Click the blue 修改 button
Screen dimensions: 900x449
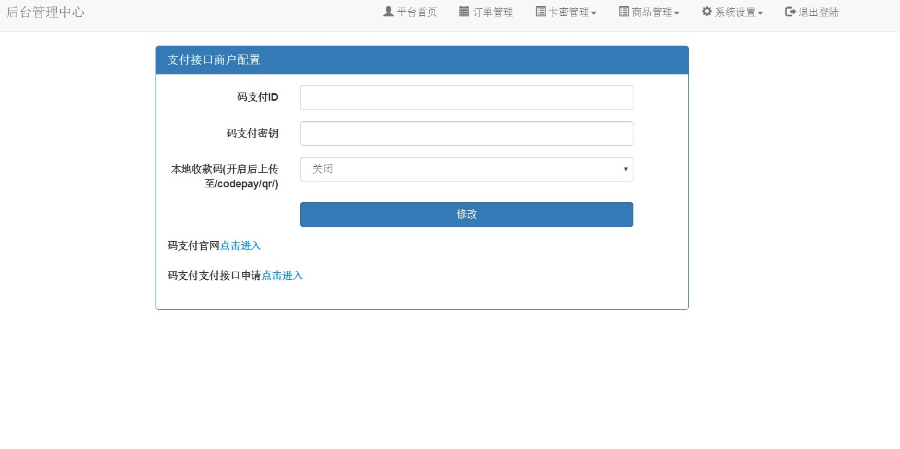(466, 214)
